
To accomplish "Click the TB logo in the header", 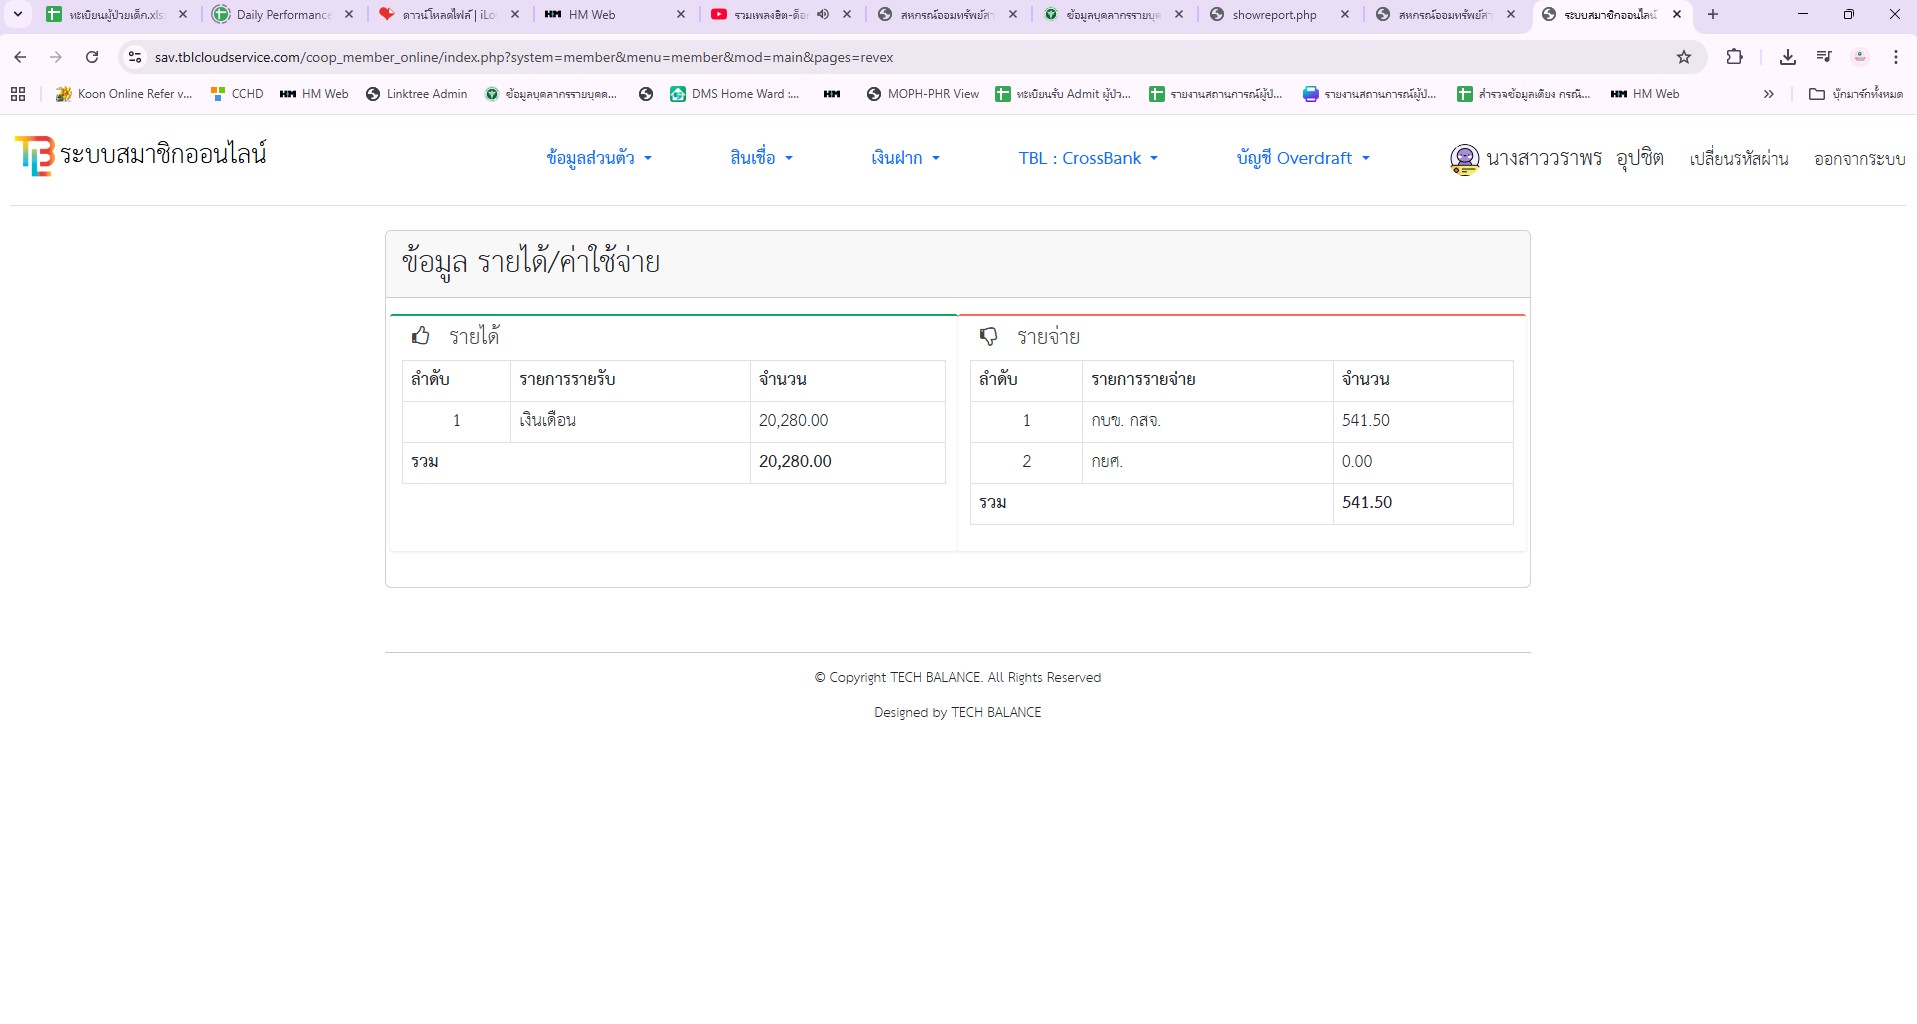I will pos(34,156).
